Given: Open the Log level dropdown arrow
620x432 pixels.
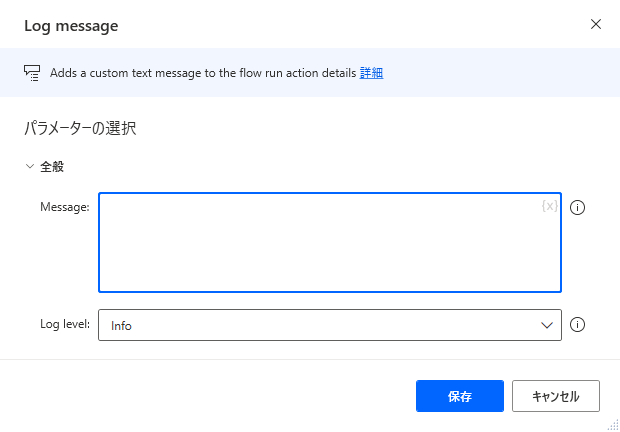Looking at the screenshot, I should [547, 325].
